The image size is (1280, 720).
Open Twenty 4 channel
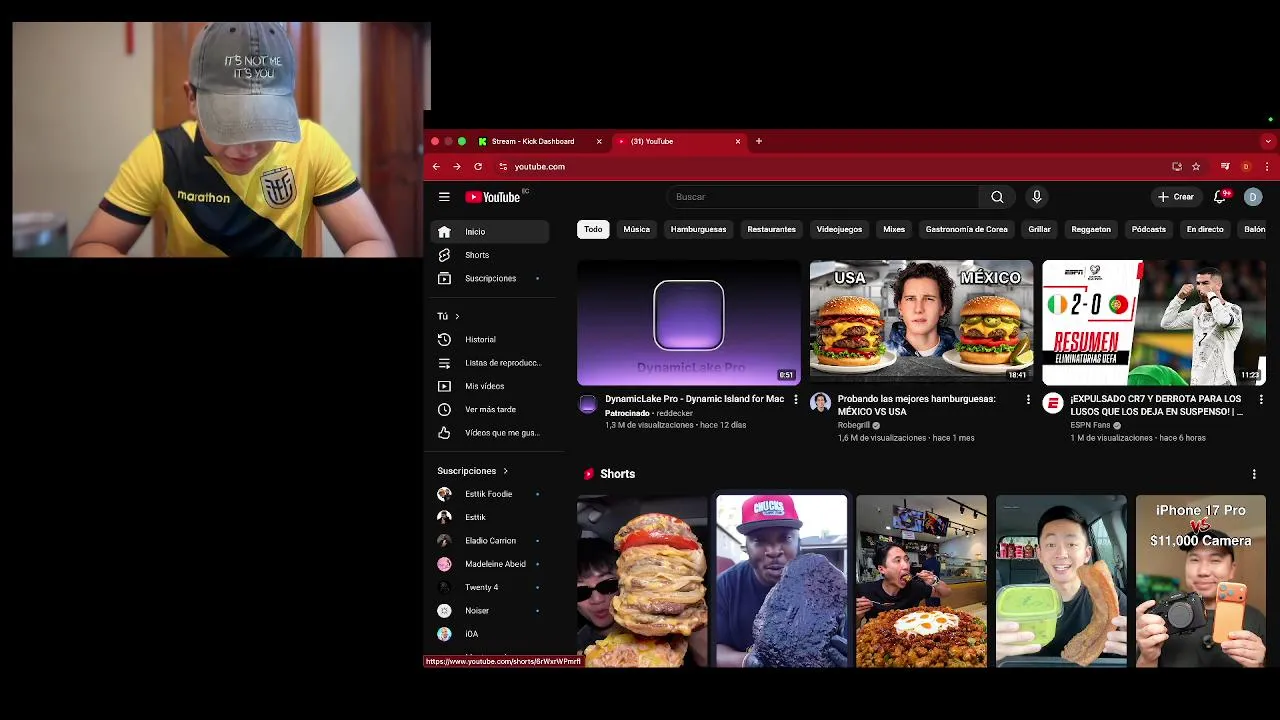[x=490, y=587]
